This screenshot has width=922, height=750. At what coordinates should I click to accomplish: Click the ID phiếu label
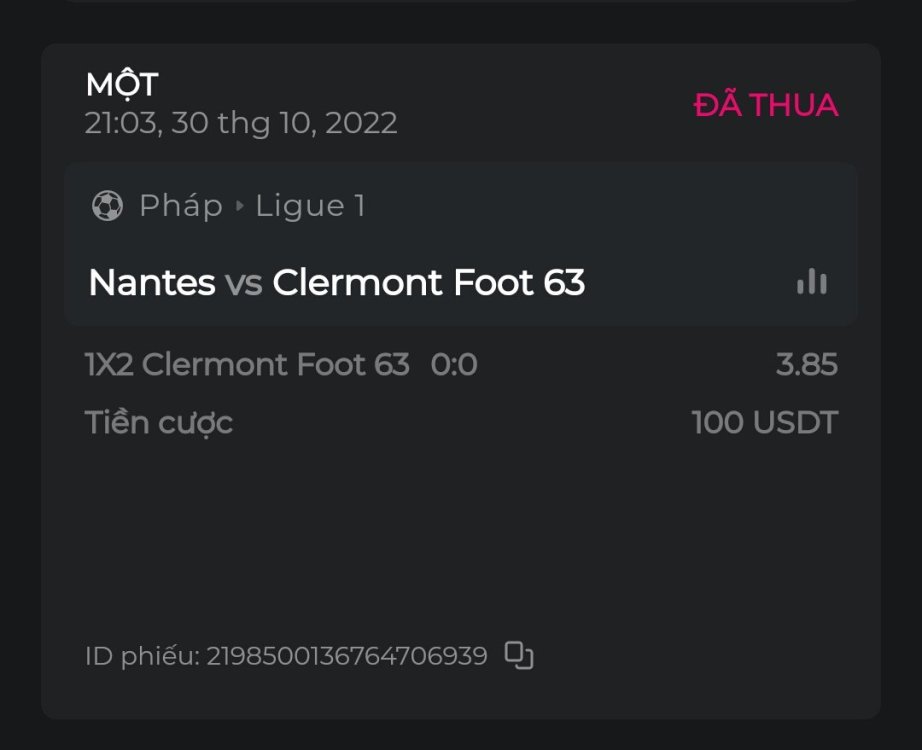pyautogui.click(x=142, y=656)
